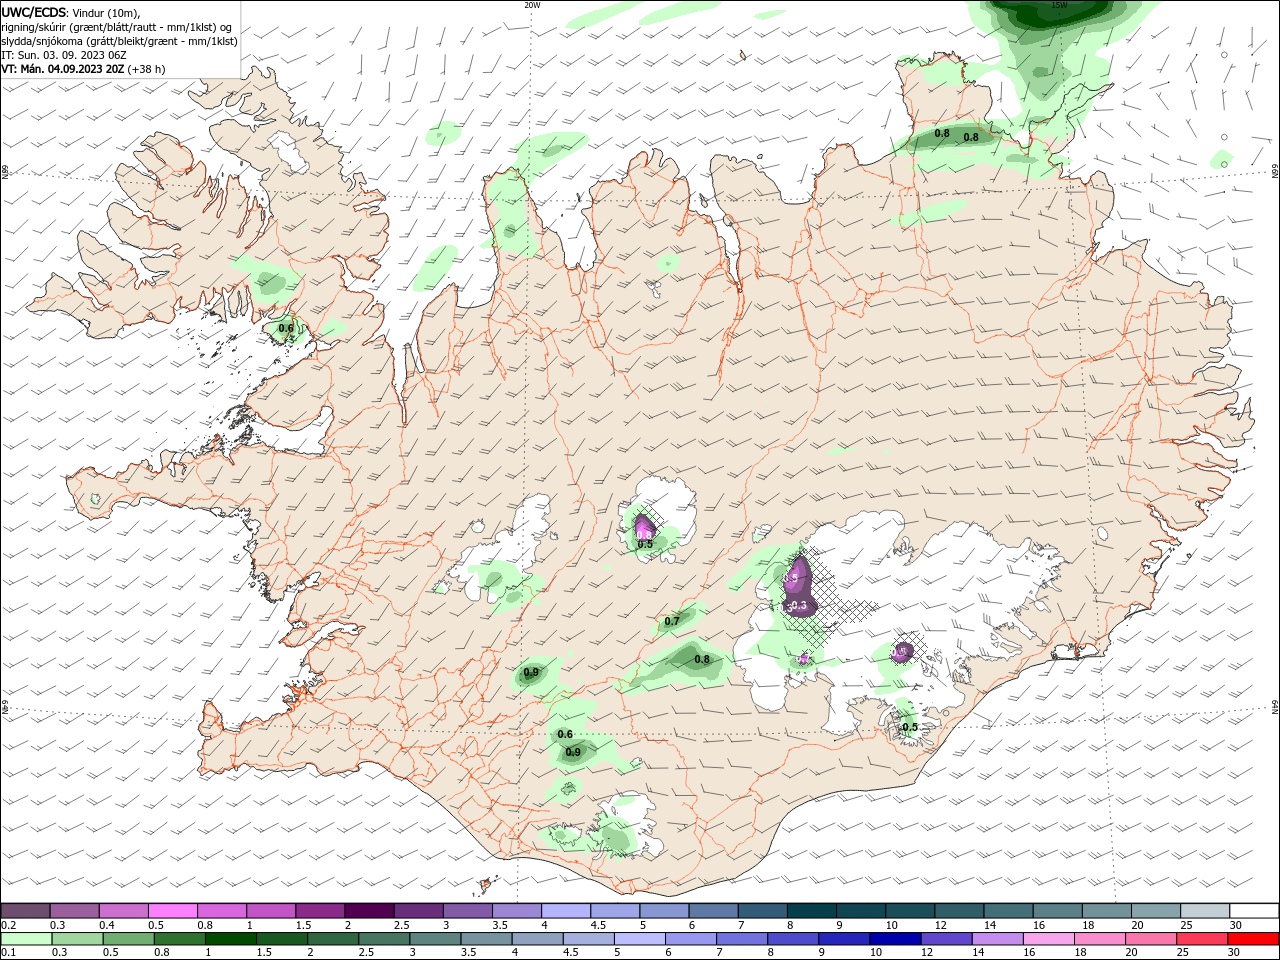Click the 0.6 value in the Westfjords

coord(286,328)
